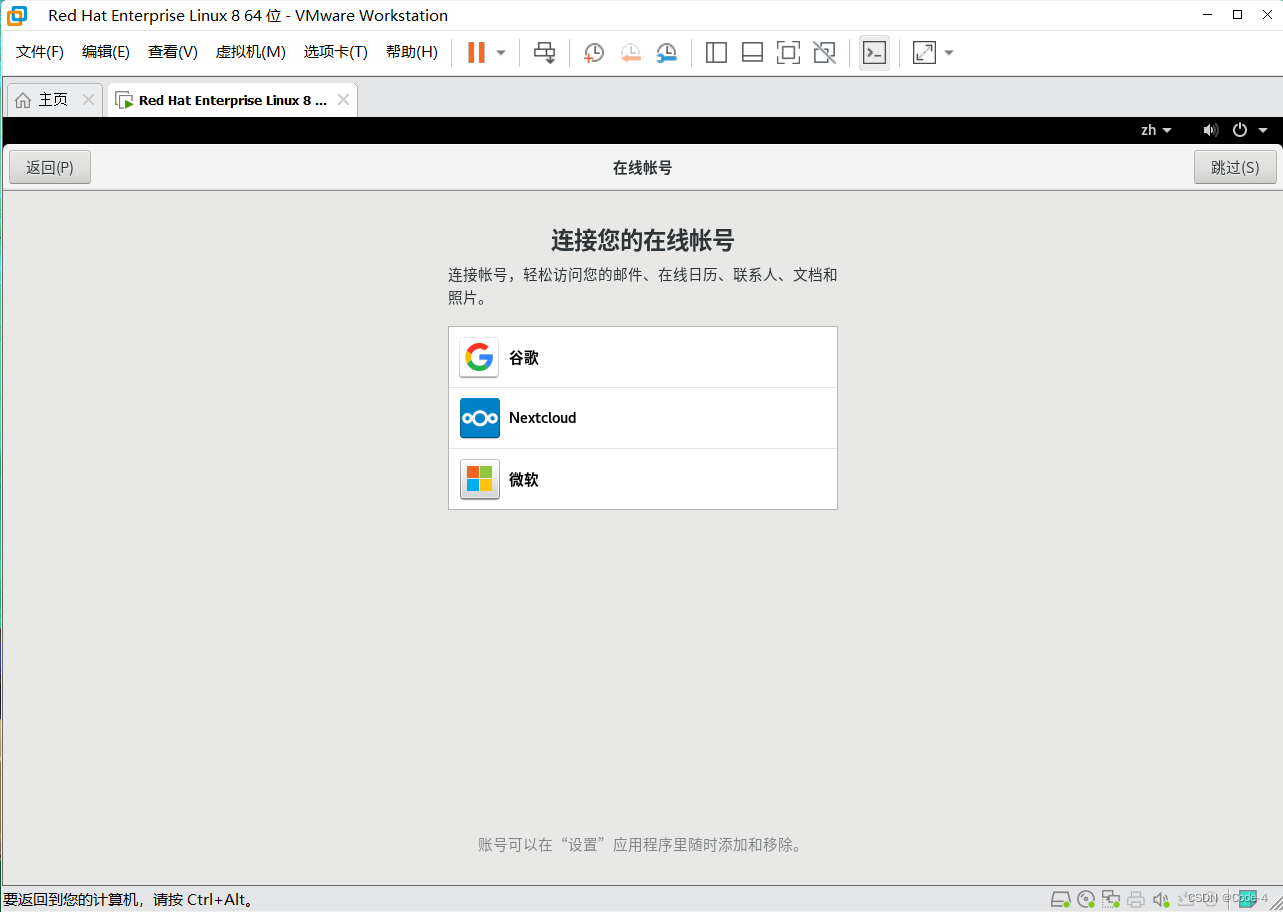Show or hide the library sidebar panel
The width and height of the screenshot is (1283, 912).
[x=716, y=52]
